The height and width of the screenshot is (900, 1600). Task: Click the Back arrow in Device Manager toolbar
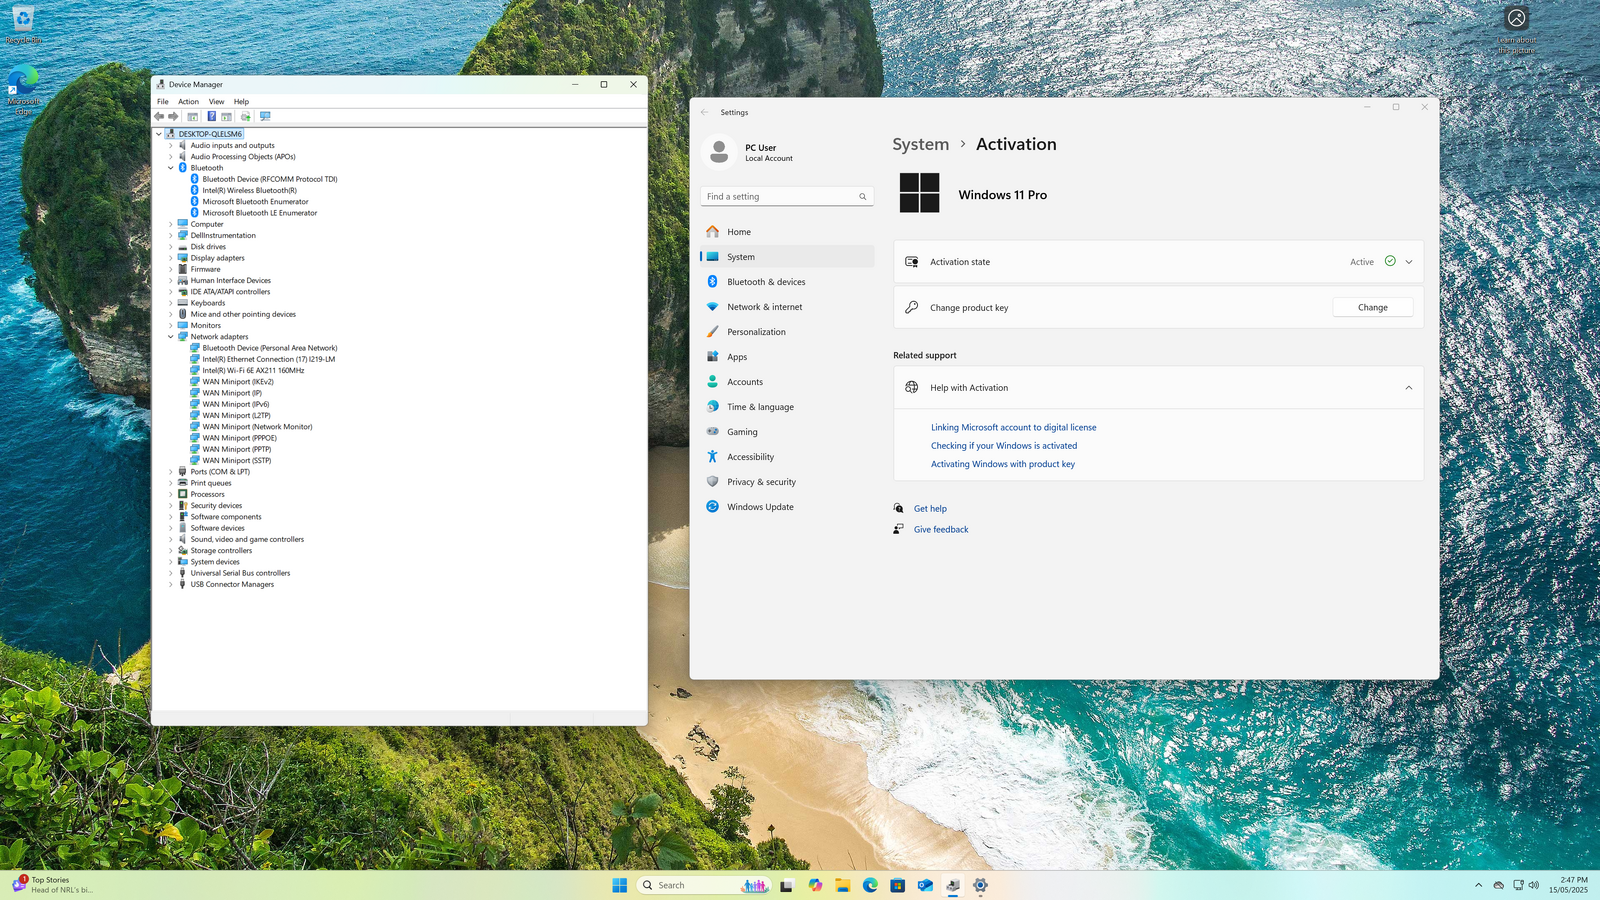159,116
